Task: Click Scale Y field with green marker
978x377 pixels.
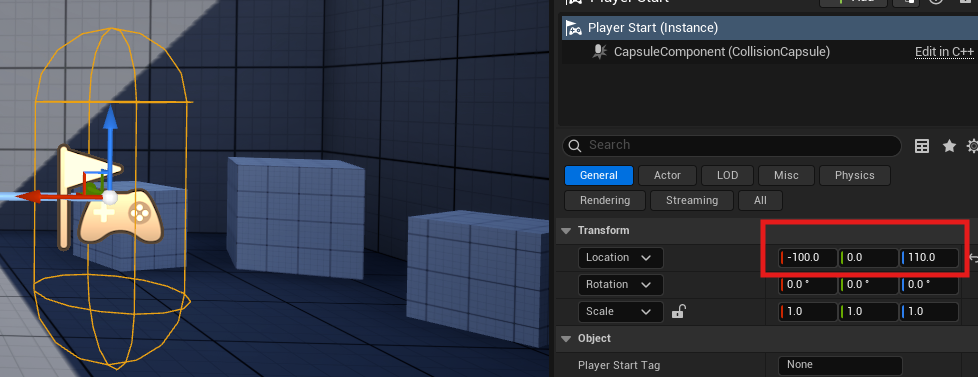Action: [868, 311]
